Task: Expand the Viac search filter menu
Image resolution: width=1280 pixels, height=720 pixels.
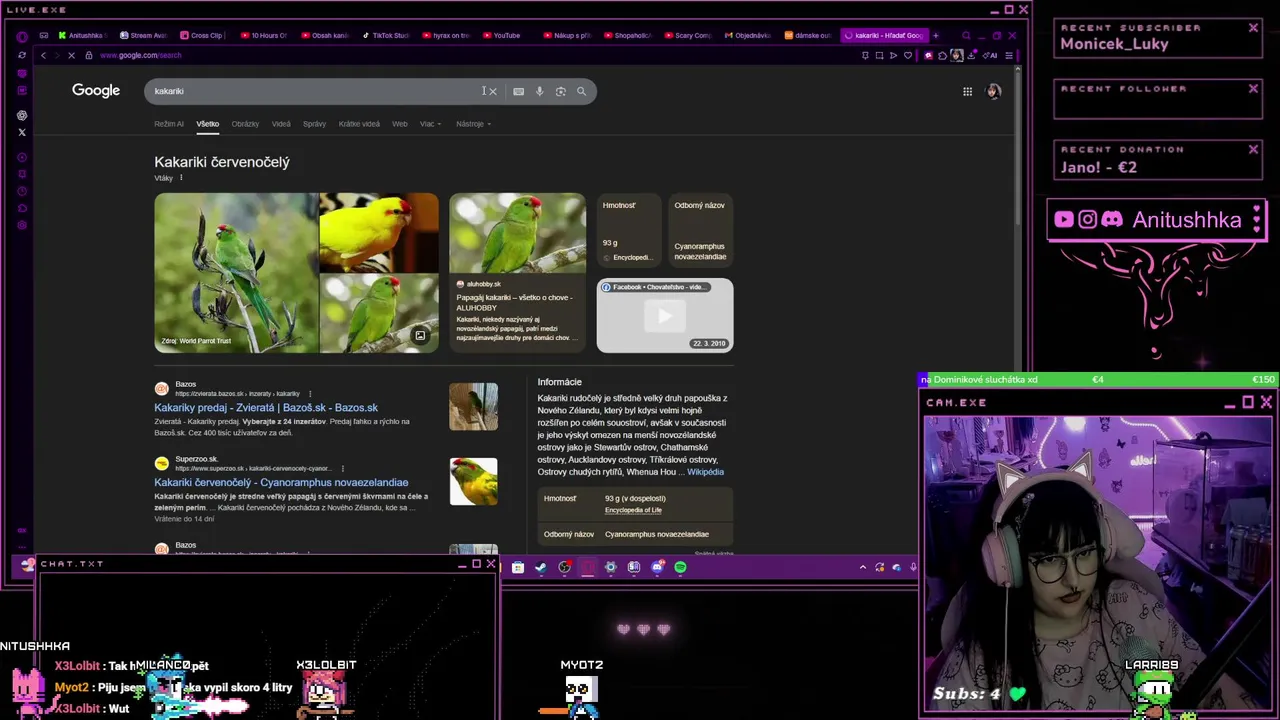Action: 430,124
